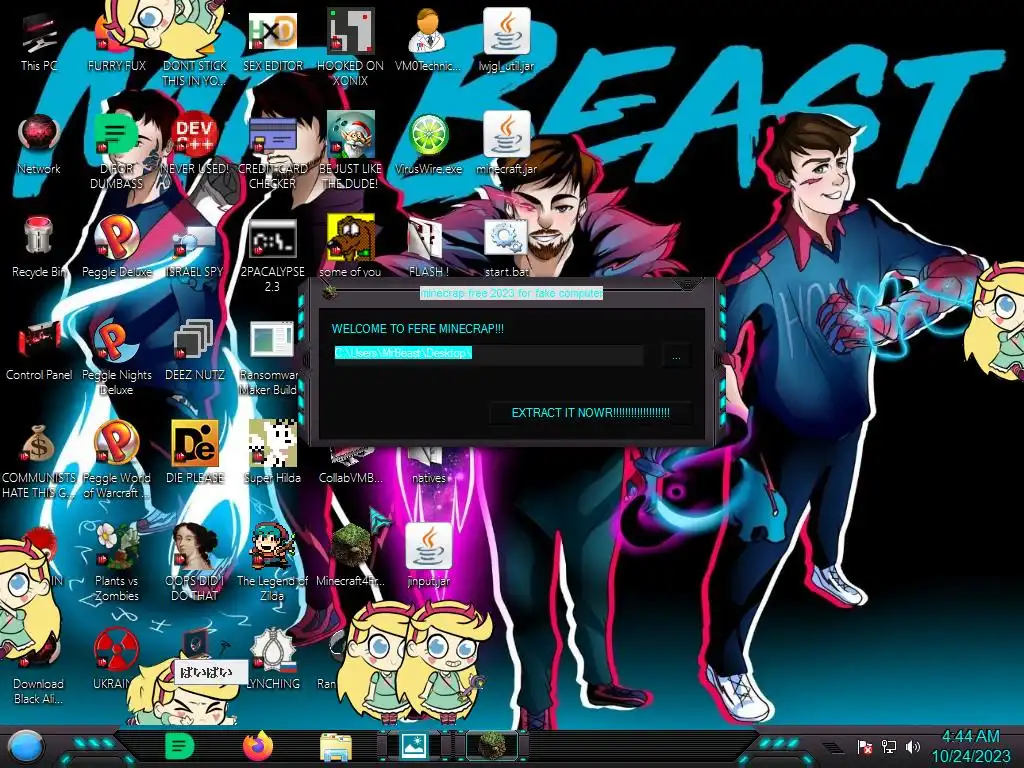Select the "some of you" dog icon
Screen dimensions: 1024x768
coord(350,248)
